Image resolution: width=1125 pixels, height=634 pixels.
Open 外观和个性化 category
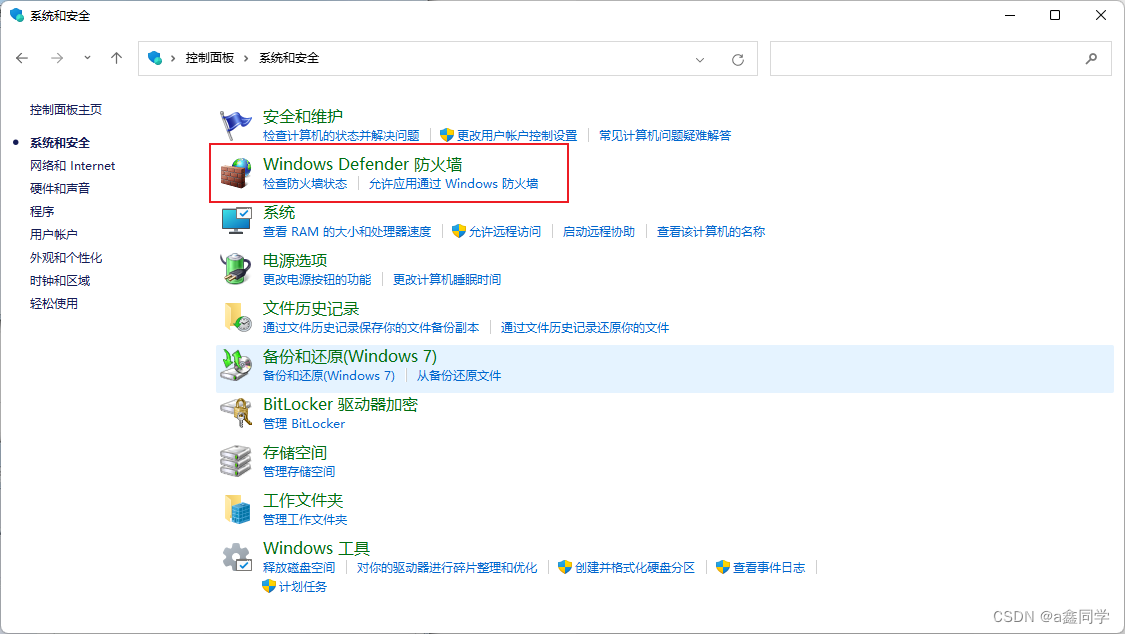coord(66,257)
